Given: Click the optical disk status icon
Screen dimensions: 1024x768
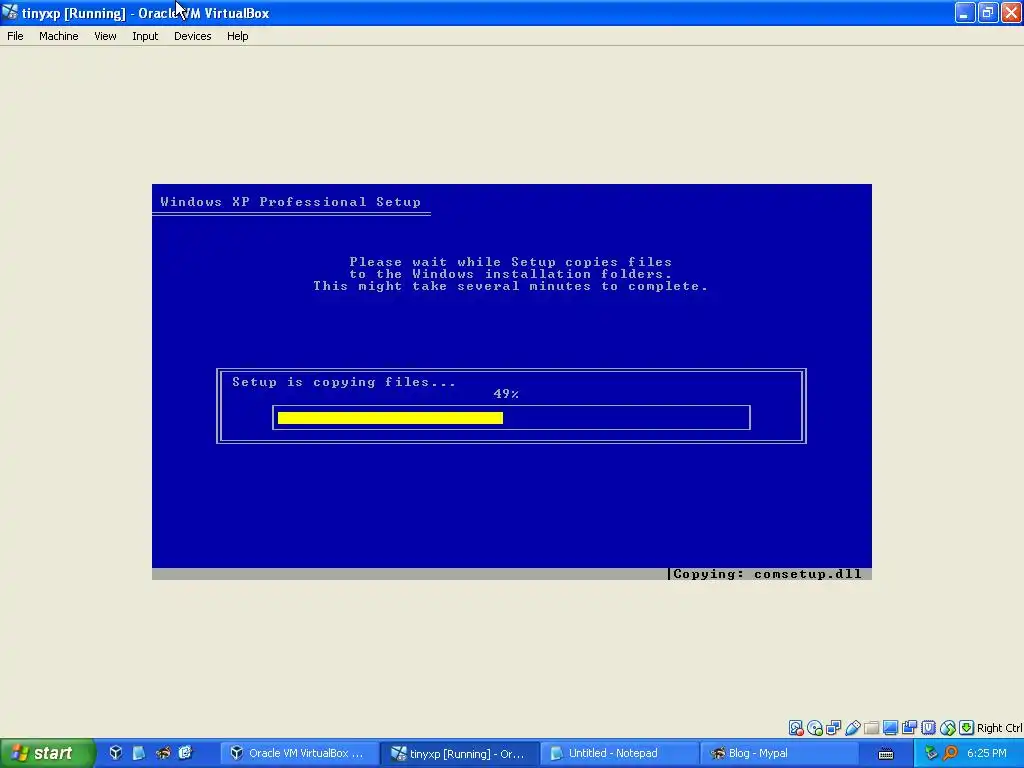Looking at the screenshot, I should click(814, 728).
